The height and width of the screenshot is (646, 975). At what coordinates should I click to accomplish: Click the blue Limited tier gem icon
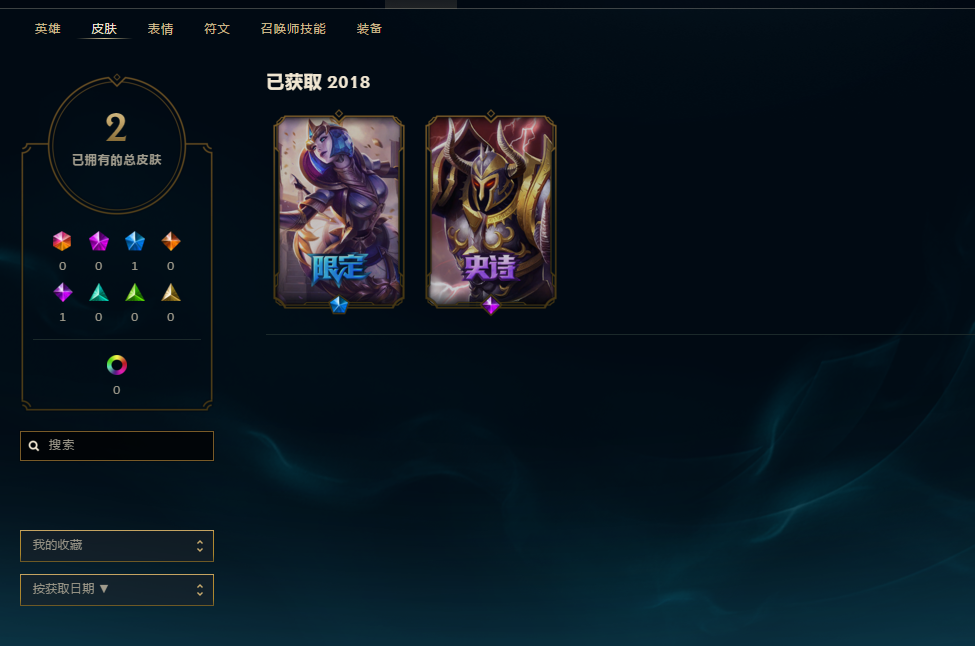tap(135, 241)
